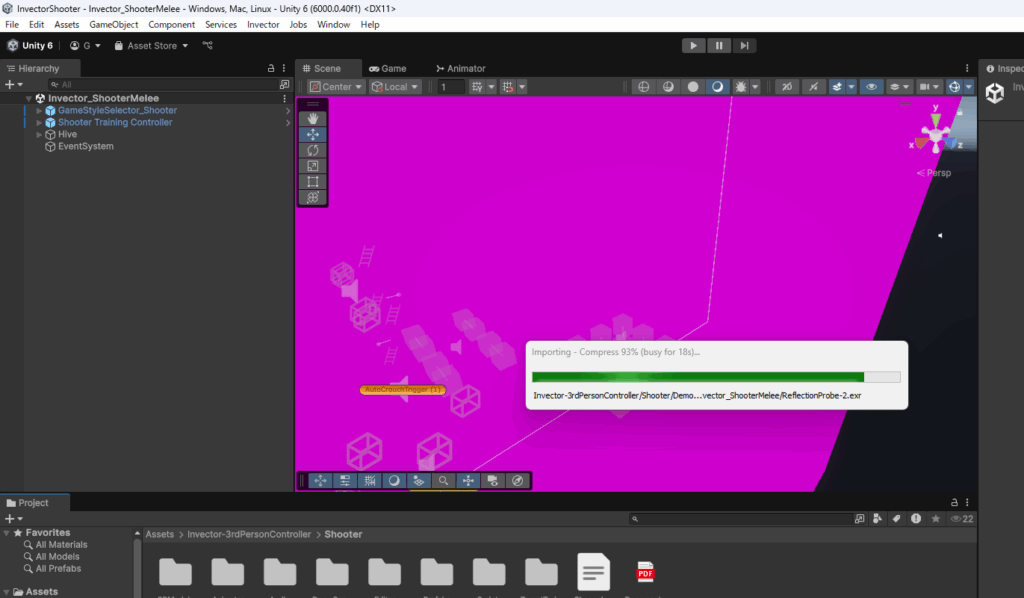Select the Hand (View) tool
This screenshot has width=1024, height=598.
tap(313, 119)
